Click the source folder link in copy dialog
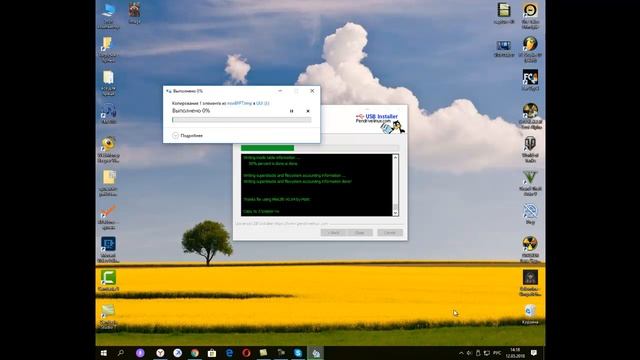This screenshot has height=360, width=640. 240,103
